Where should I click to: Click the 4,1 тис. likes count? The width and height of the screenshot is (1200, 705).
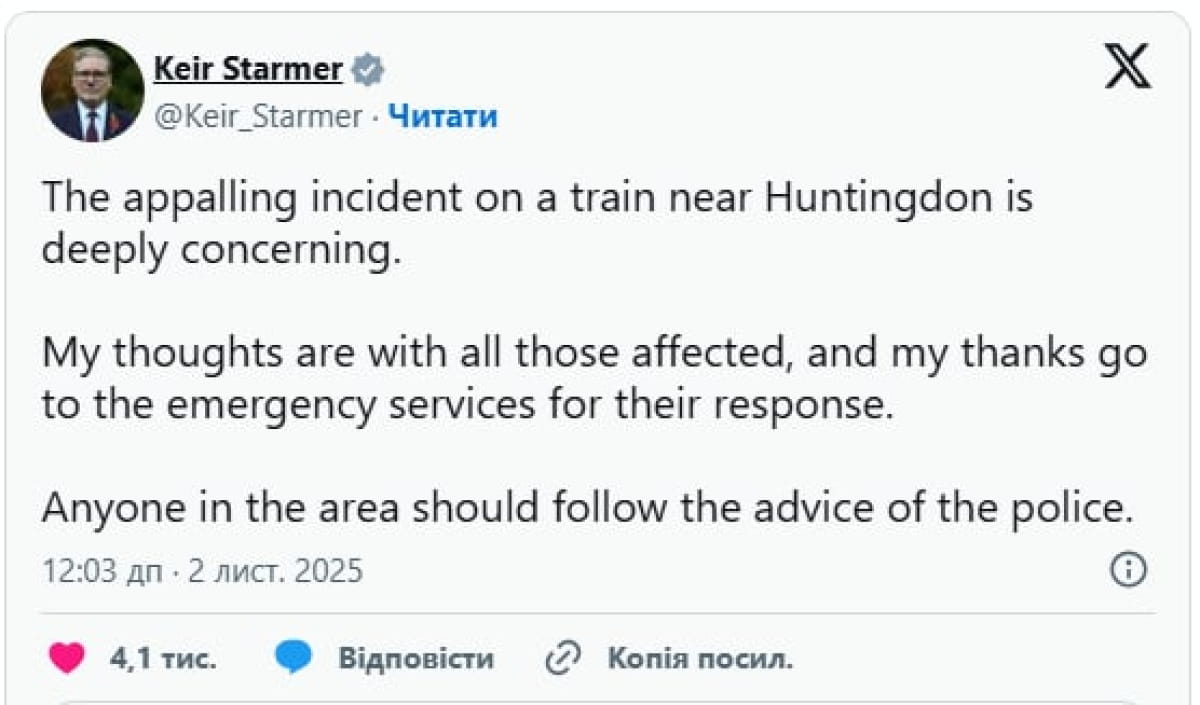click(x=162, y=659)
